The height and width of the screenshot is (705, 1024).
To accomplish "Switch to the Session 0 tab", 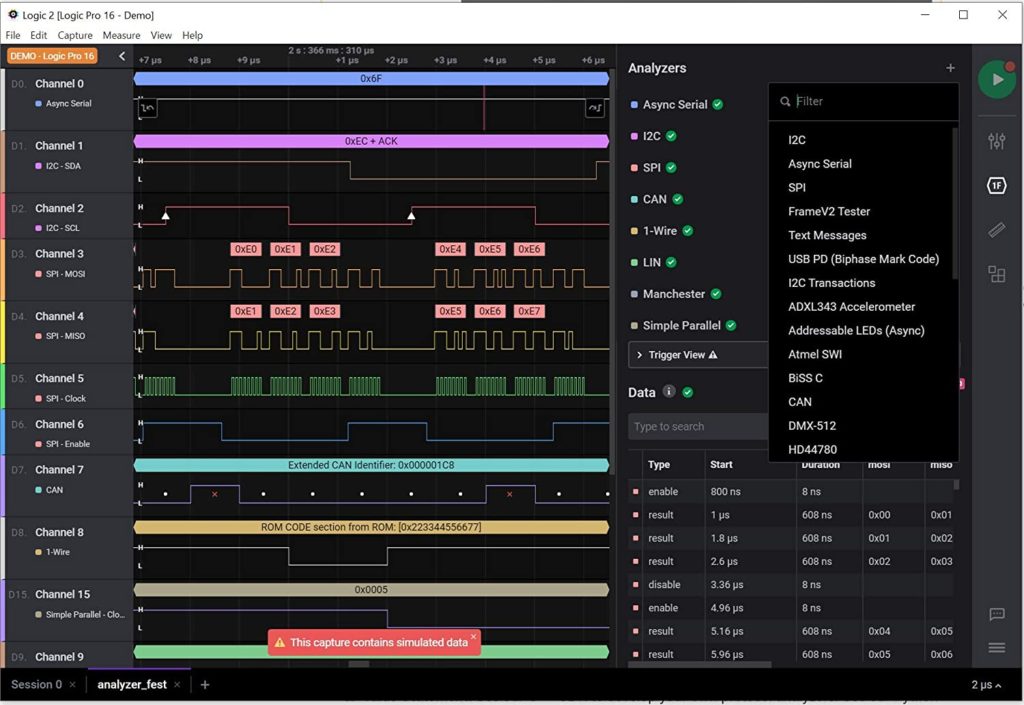I will pyautogui.click(x=37, y=685).
